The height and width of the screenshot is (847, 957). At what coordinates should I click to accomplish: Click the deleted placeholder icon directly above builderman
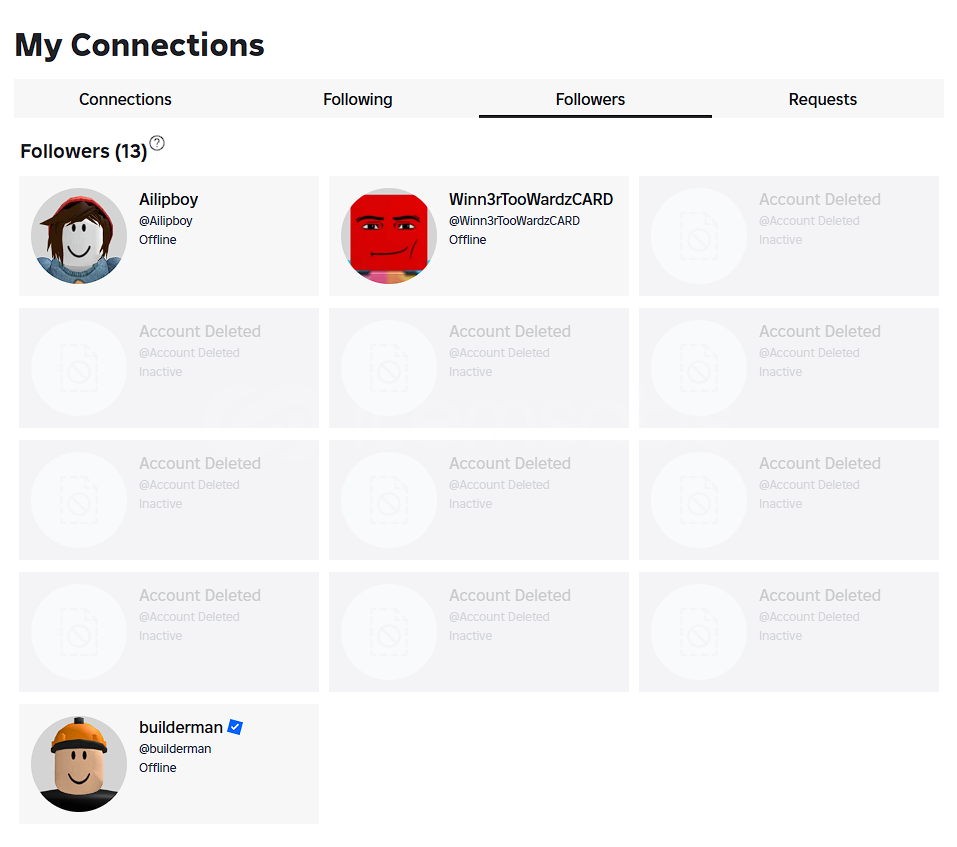(79, 632)
